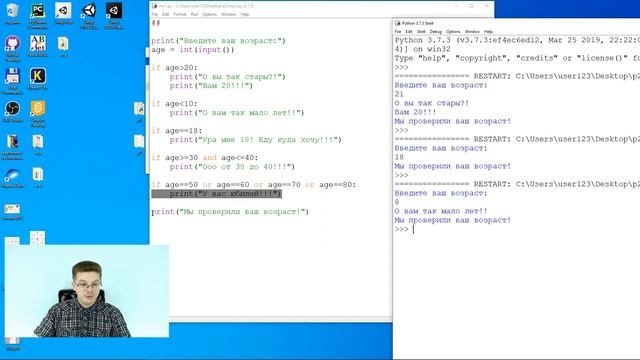Open Run menu in the editor

tap(194, 14)
